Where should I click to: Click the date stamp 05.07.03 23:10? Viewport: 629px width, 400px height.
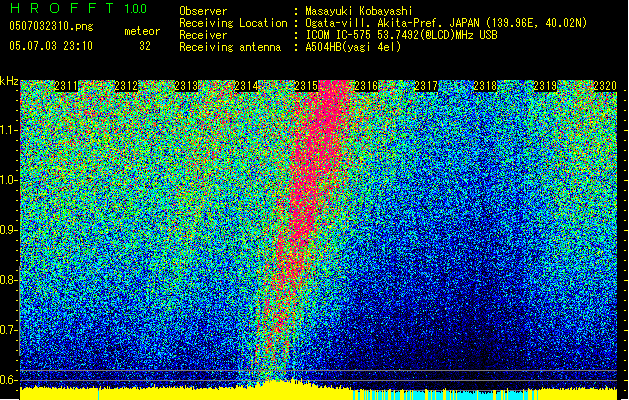(x=51, y=46)
